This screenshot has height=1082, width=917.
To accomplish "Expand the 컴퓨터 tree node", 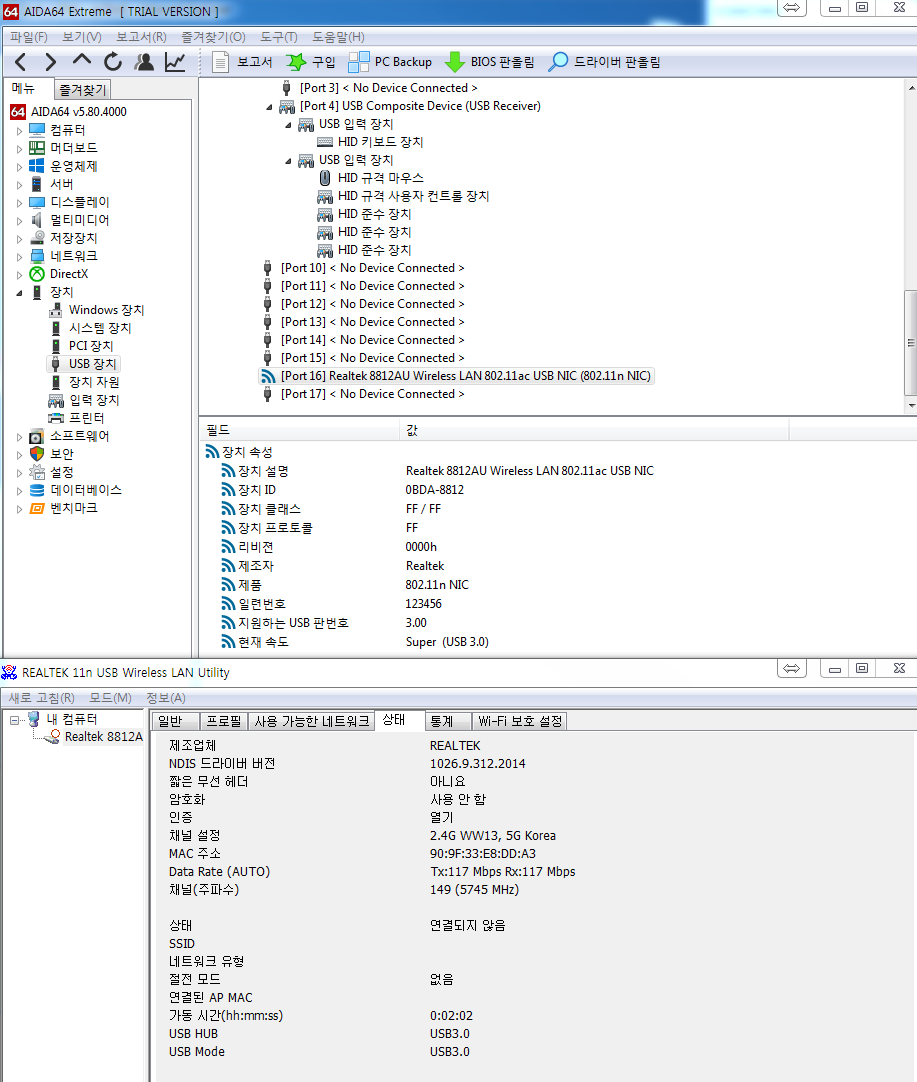I will click(19, 130).
